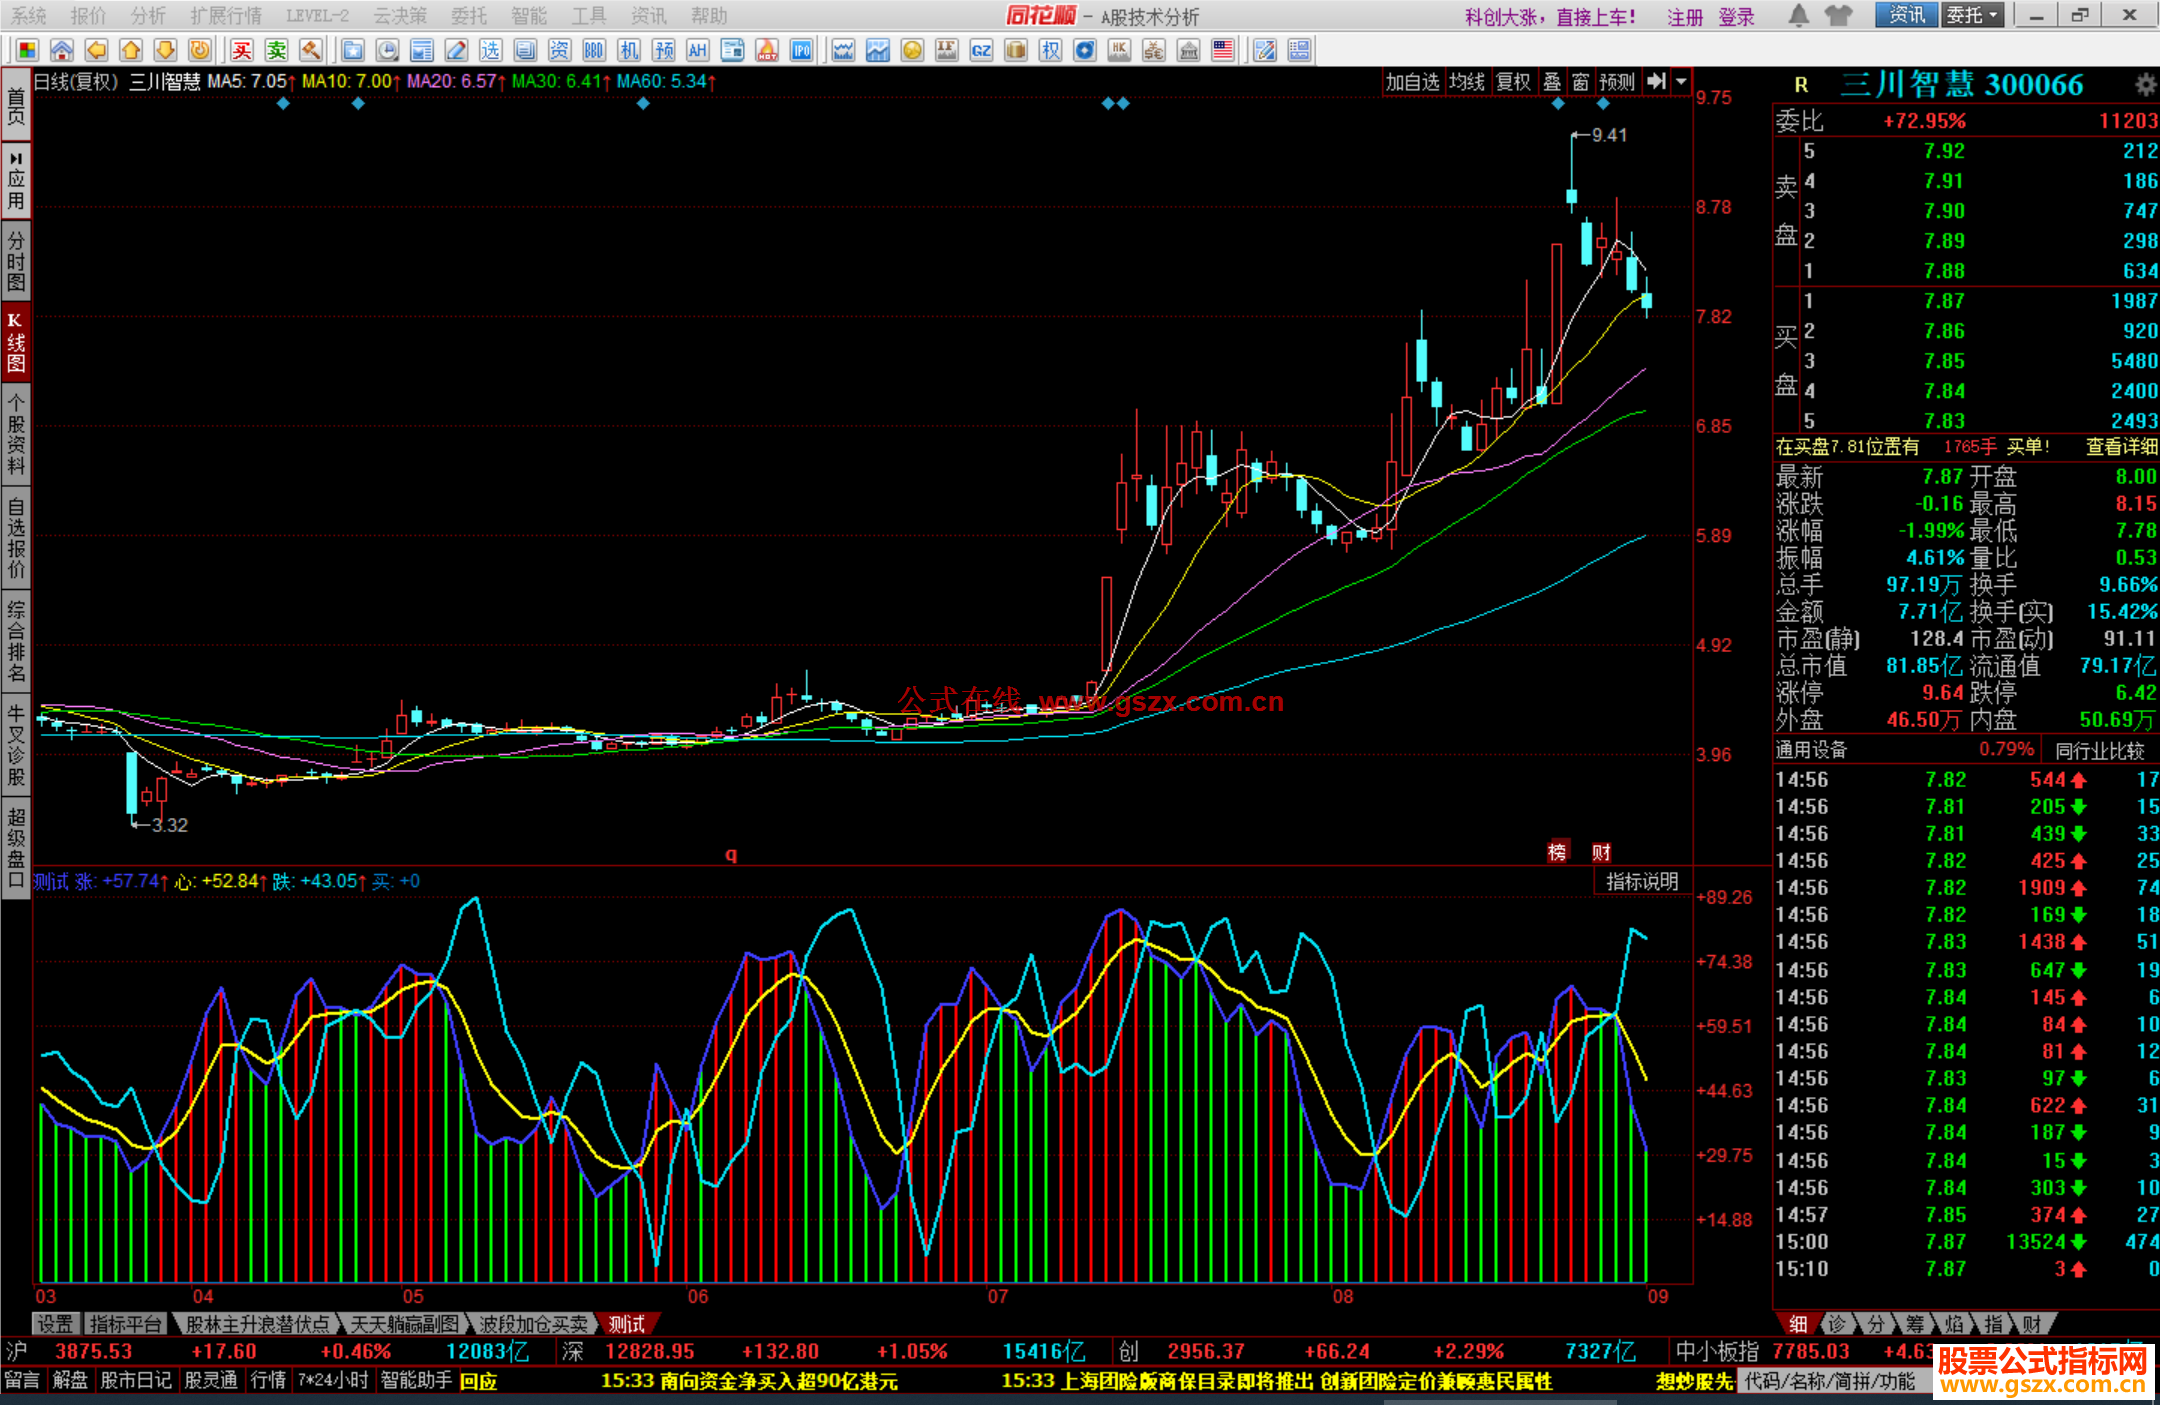
Task: Switch to the 波段加仓买卖 indicator tab
Action: pos(533,1324)
